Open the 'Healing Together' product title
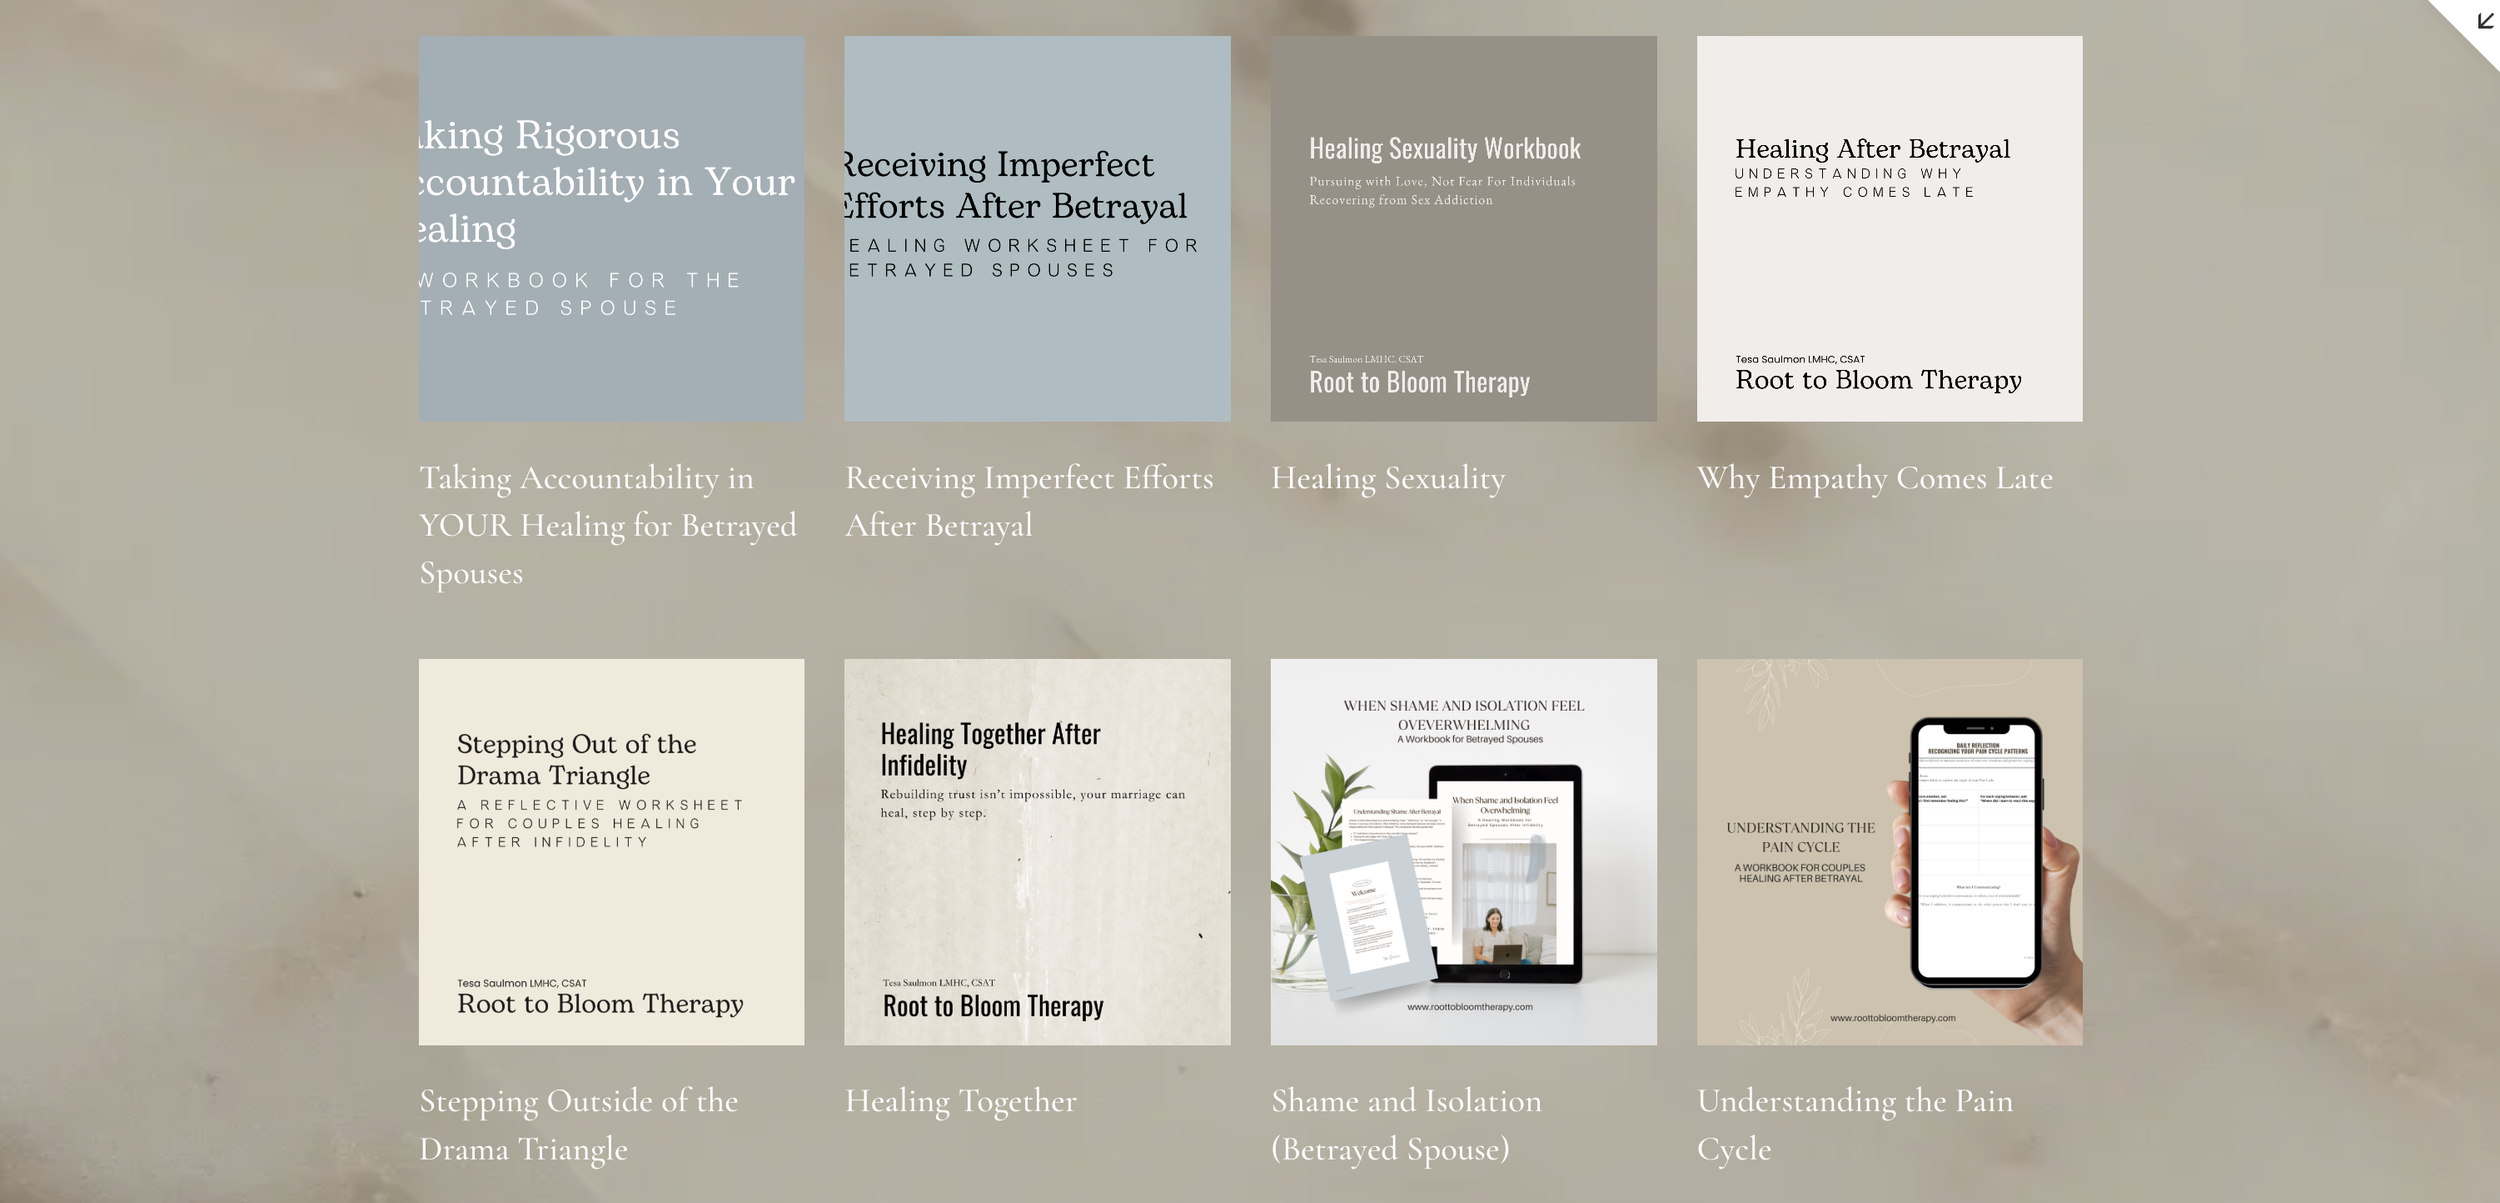Viewport: 2500px width, 1203px height. click(x=960, y=1101)
